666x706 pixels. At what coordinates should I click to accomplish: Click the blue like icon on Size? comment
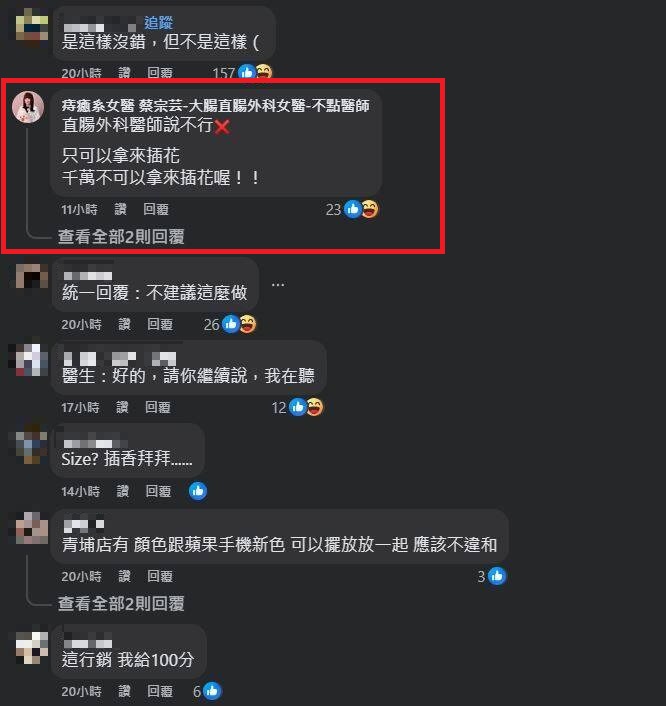pyautogui.click(x=198, y=491)
